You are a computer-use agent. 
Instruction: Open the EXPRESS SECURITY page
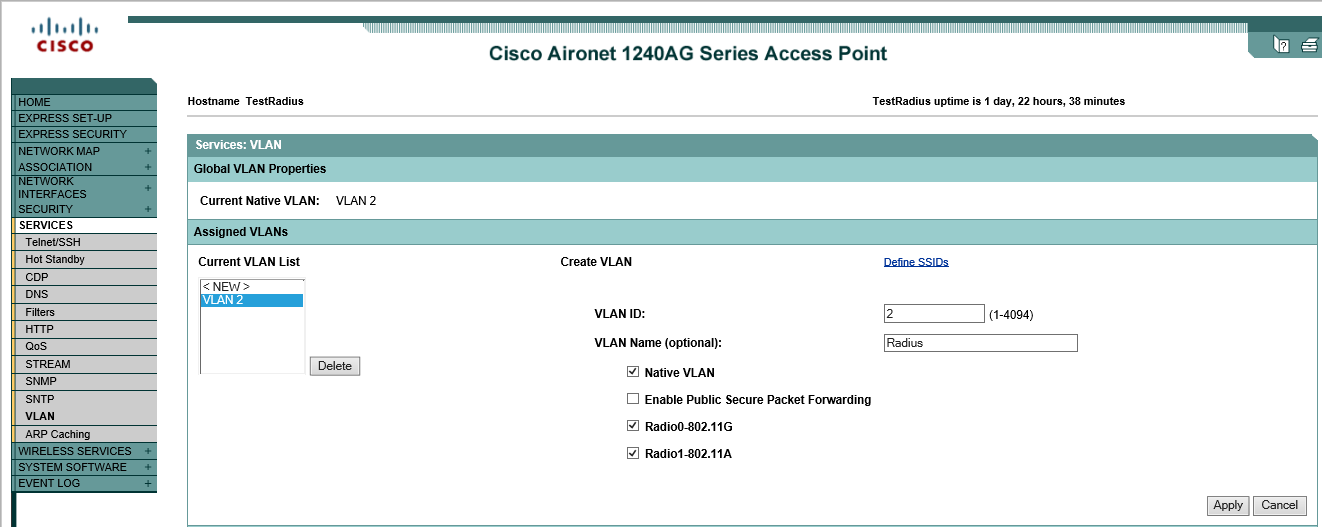pos(72,134)
